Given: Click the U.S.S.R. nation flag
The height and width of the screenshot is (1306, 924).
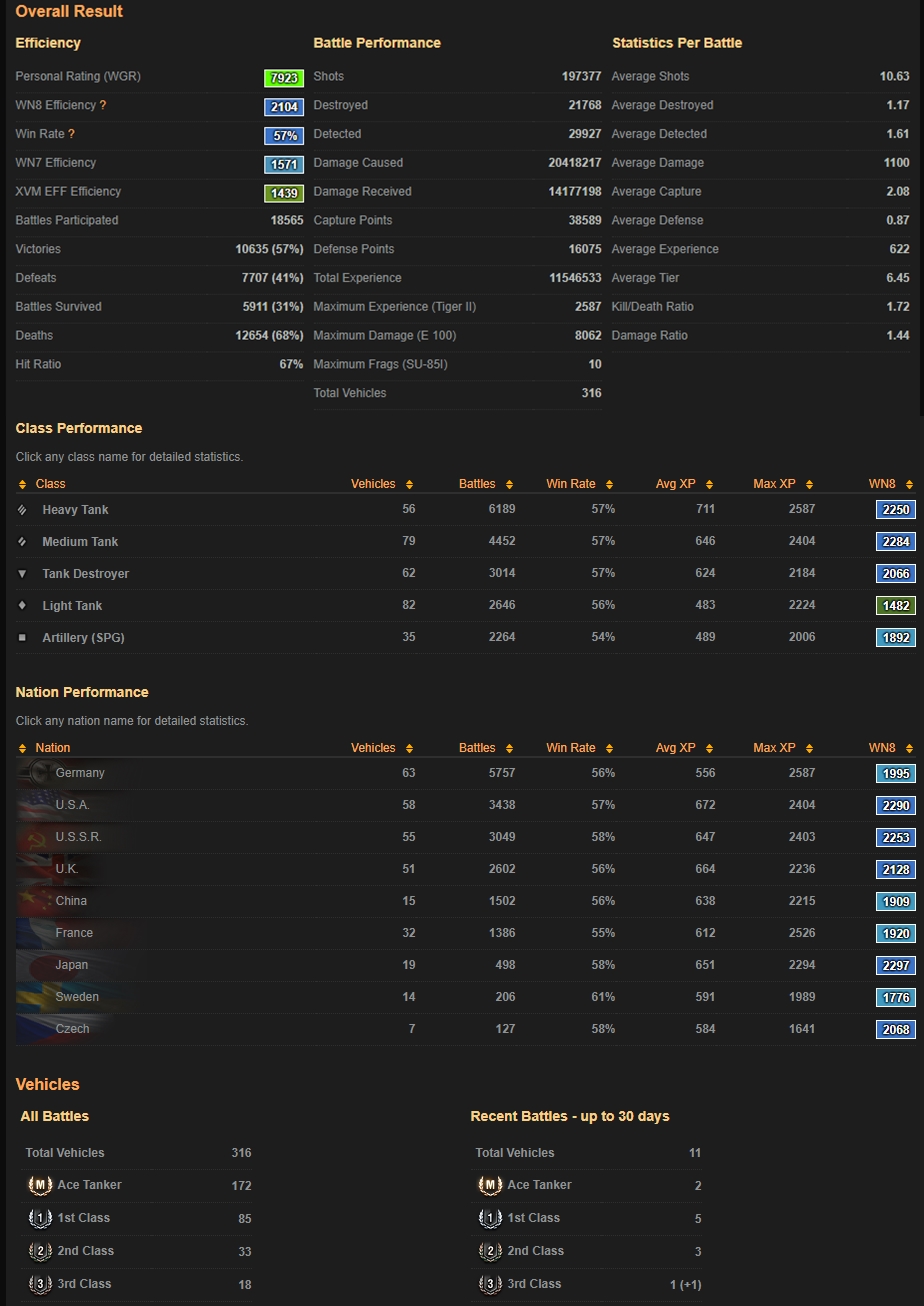Looking at the screenshot, I should coord(34,837).
